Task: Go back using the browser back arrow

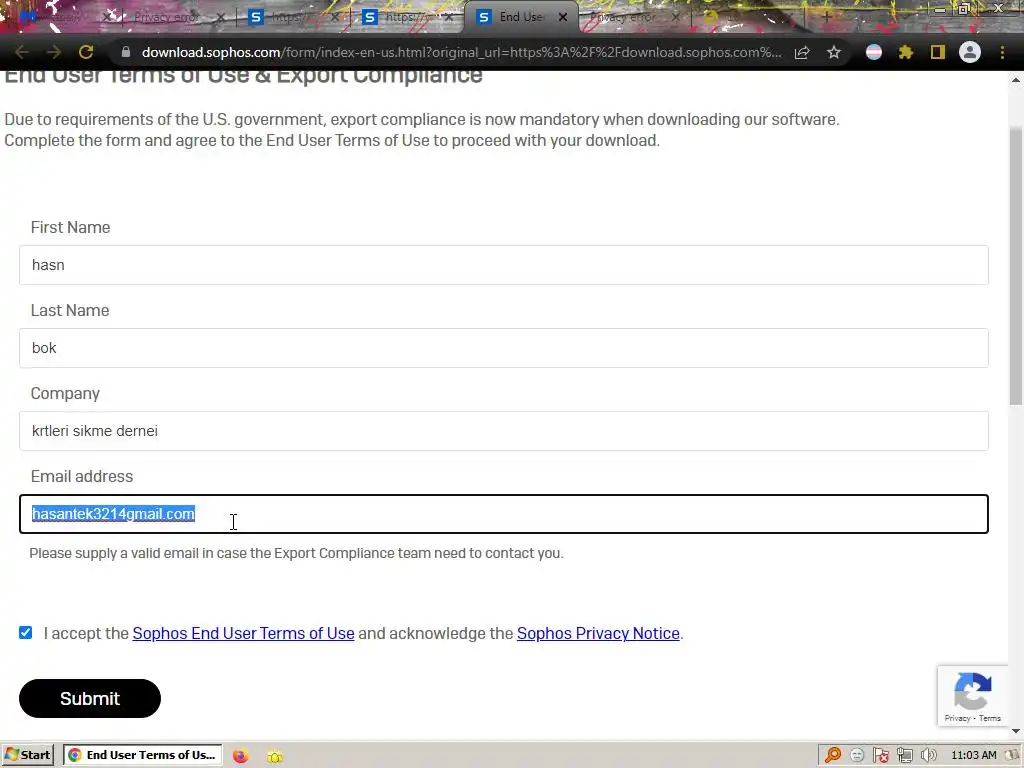Action: 22,52
